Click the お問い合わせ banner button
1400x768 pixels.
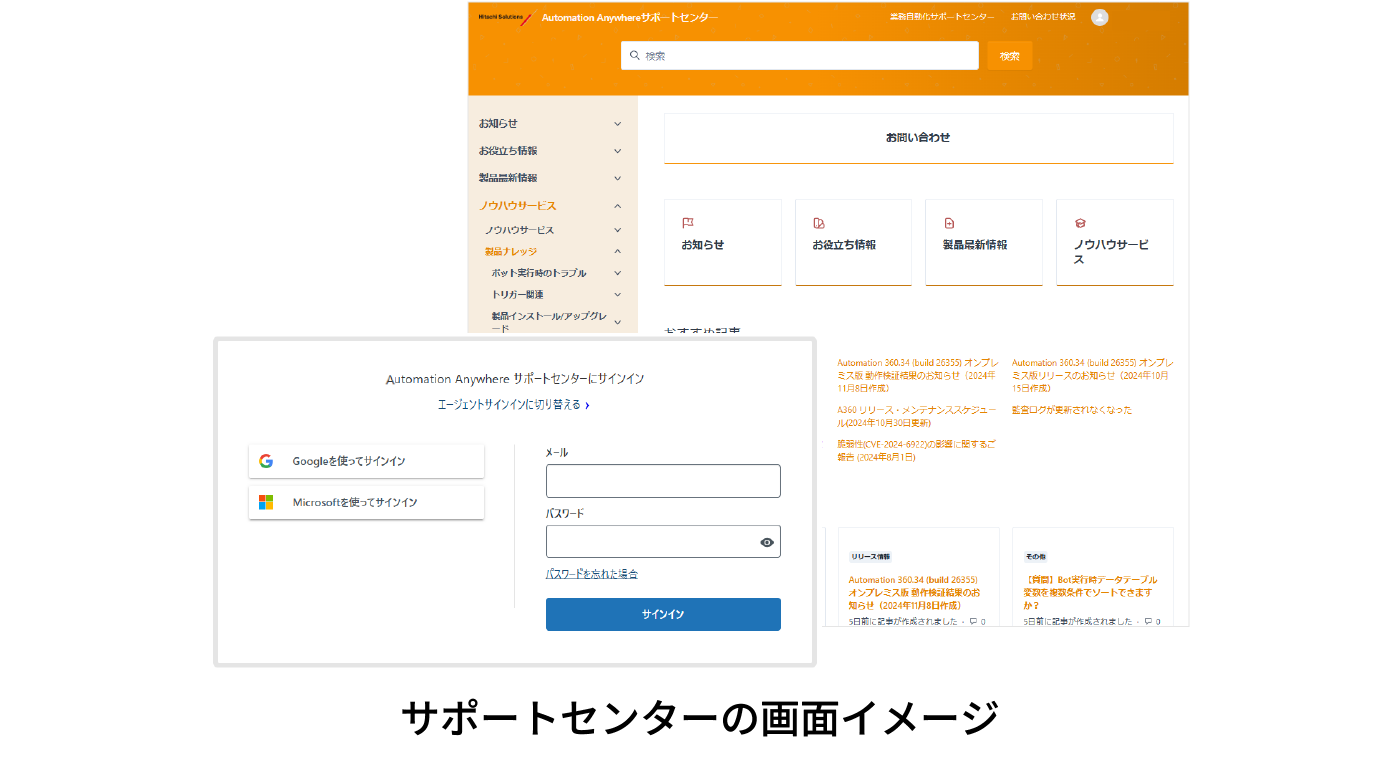(x=919, y=138)
